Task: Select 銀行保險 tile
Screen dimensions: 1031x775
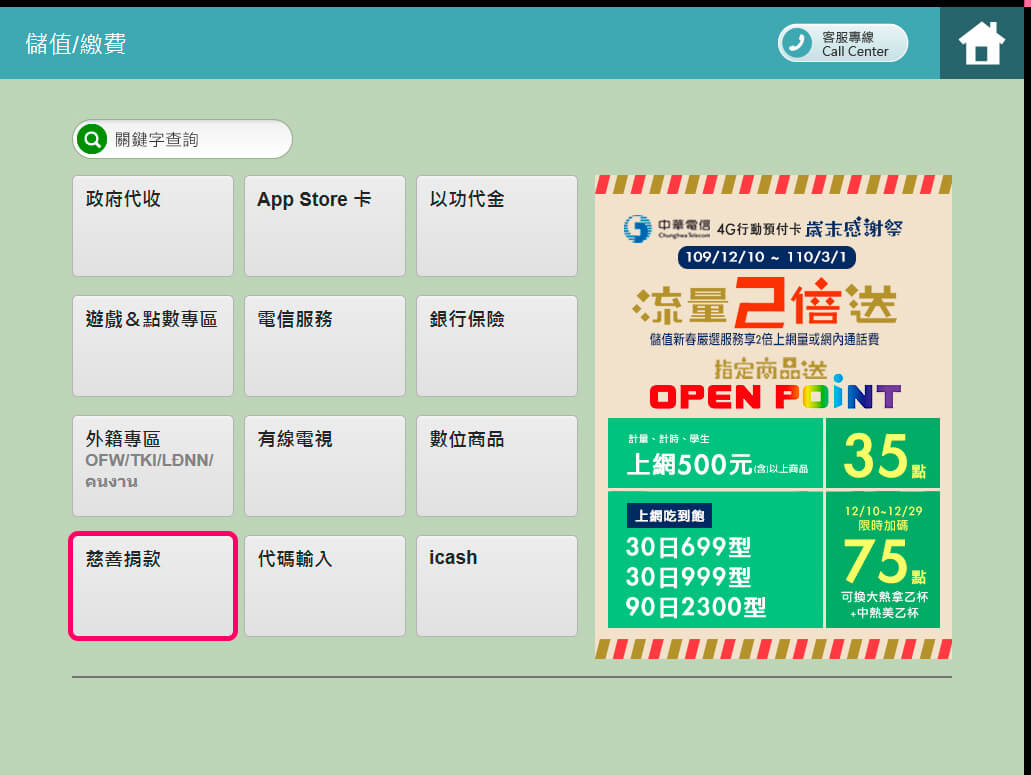Action: [x=496, y=346]
